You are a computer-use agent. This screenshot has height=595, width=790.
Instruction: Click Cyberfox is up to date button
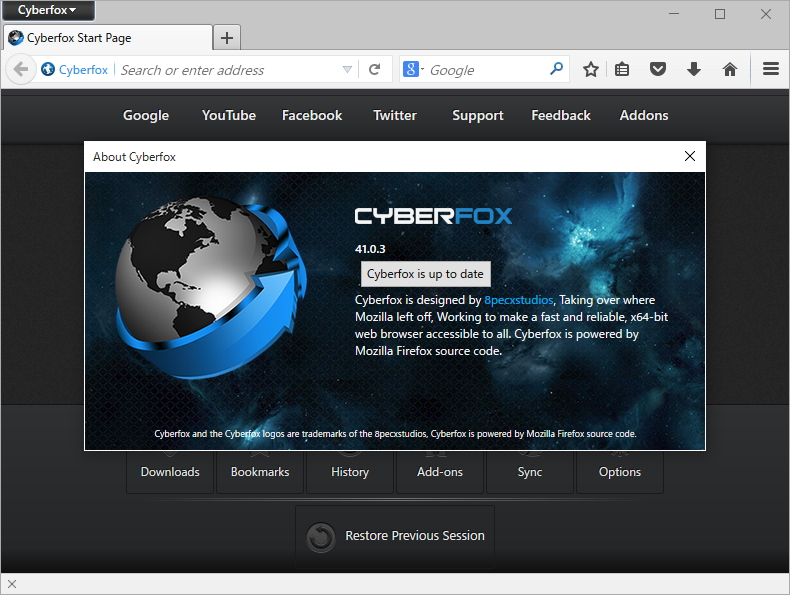click(425, 274)
